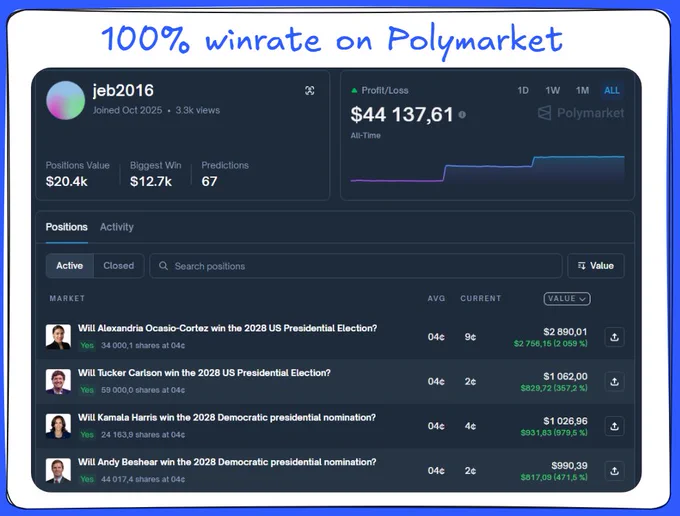Click the $2 890,01 position value
Viewport: 680px width, 516px height.
[x=565, y=332]
